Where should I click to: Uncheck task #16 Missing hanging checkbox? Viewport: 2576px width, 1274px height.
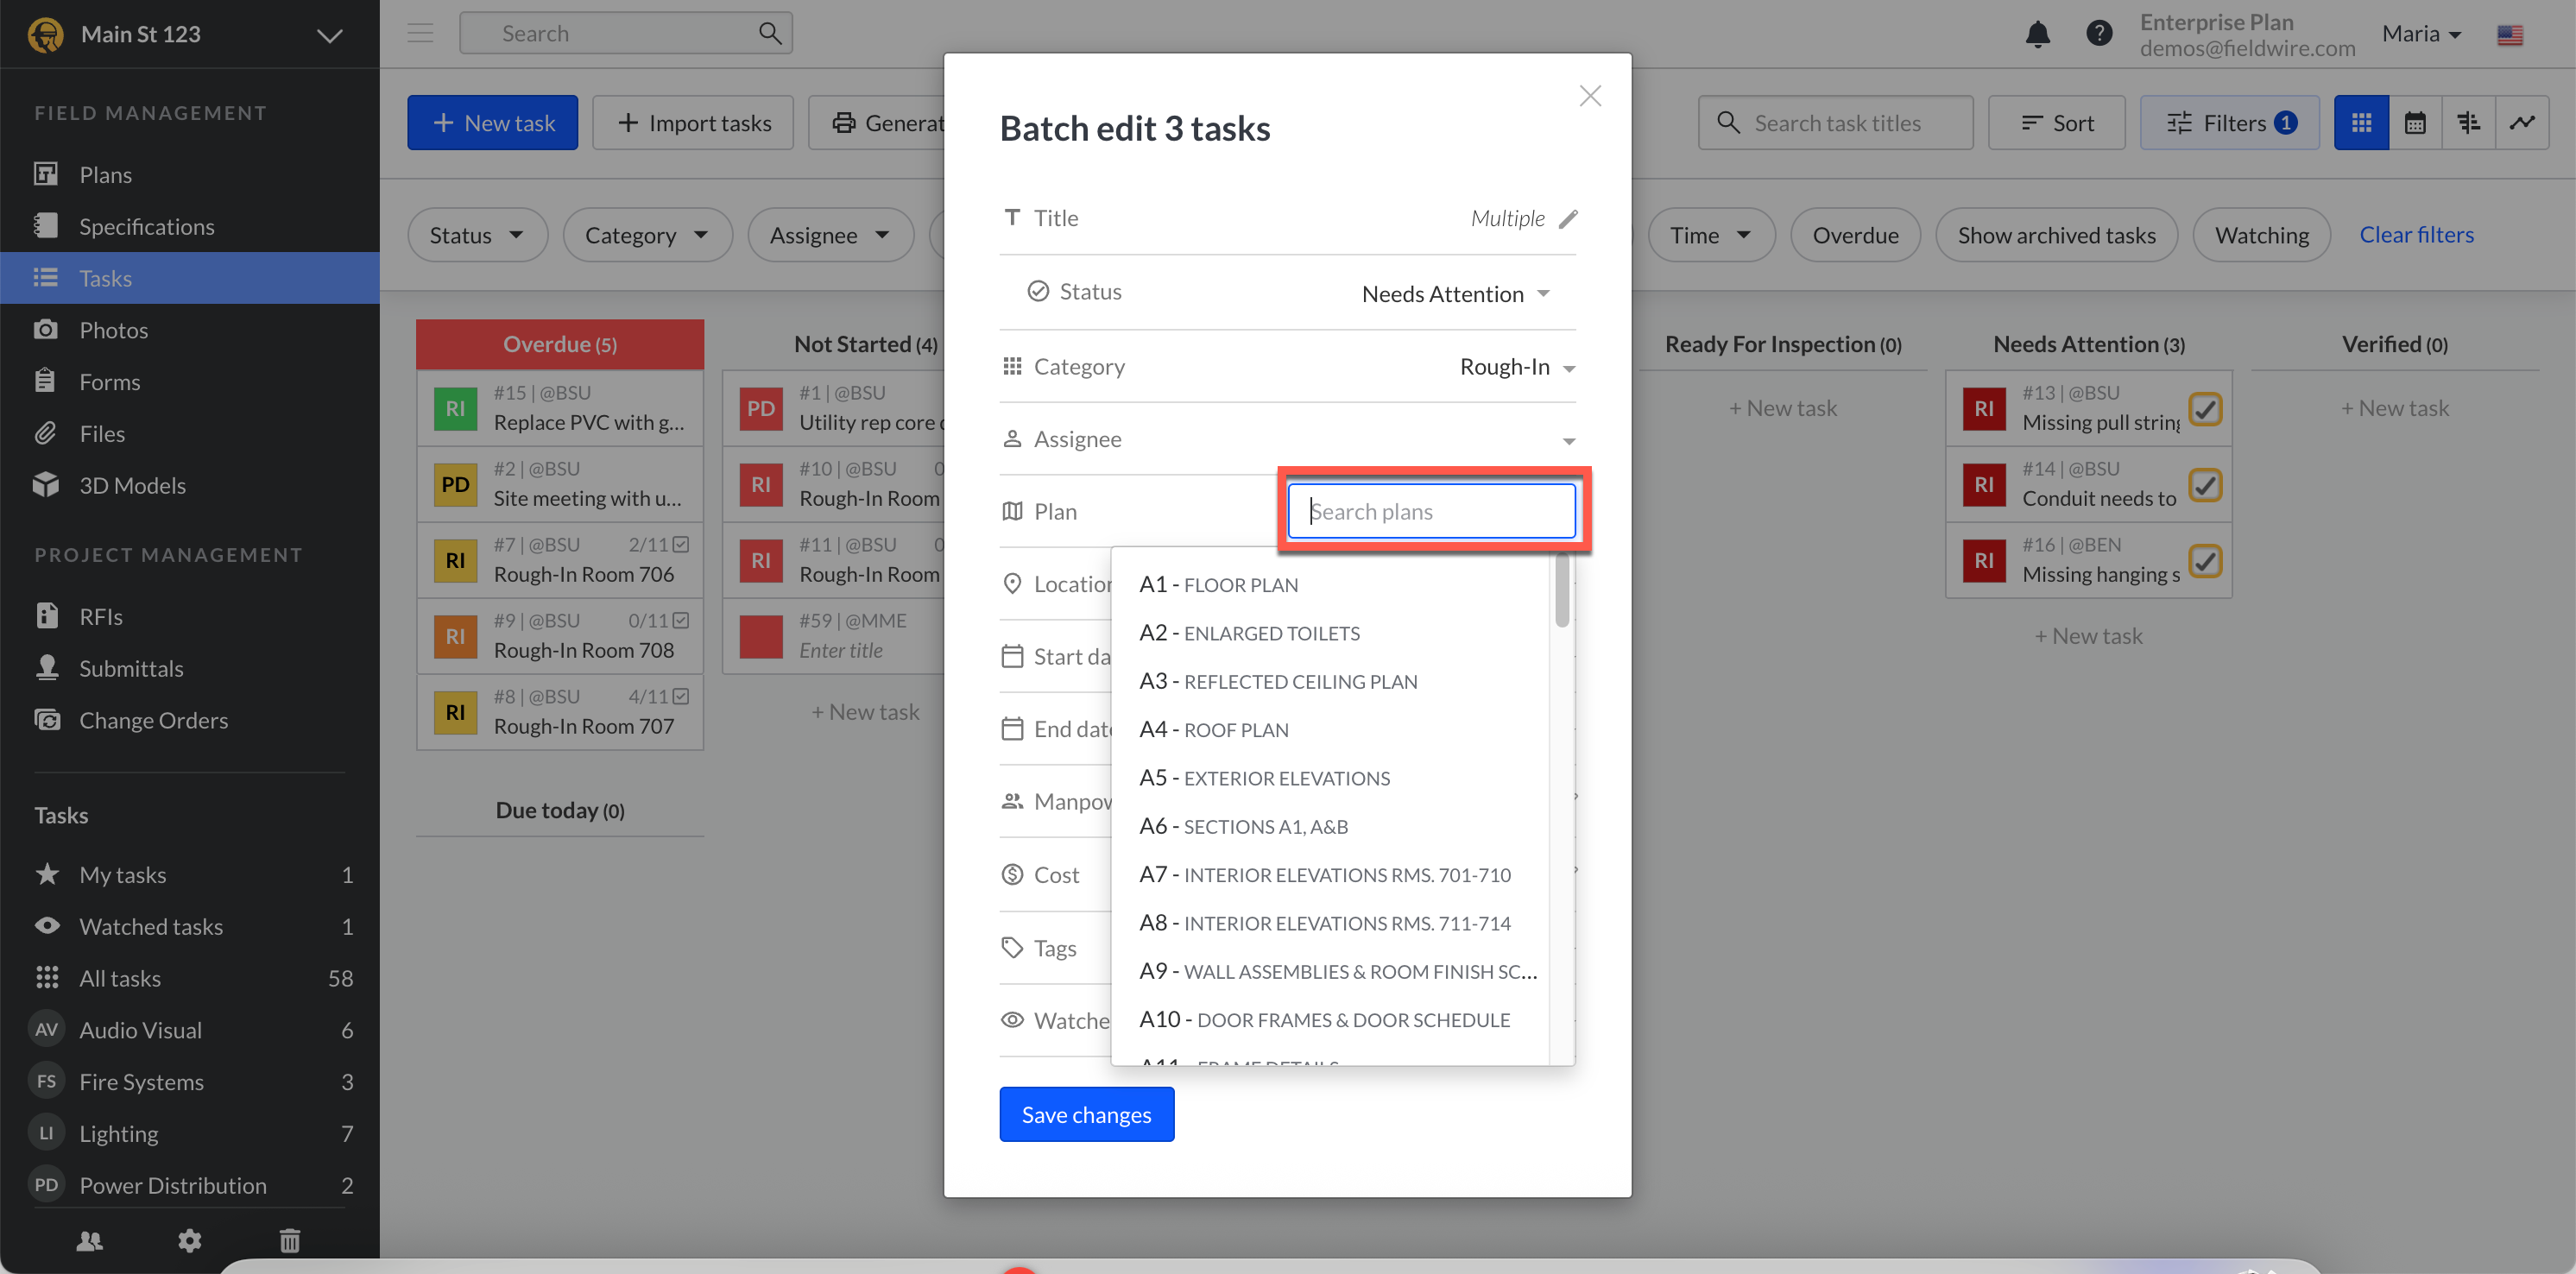(2205, 560)
